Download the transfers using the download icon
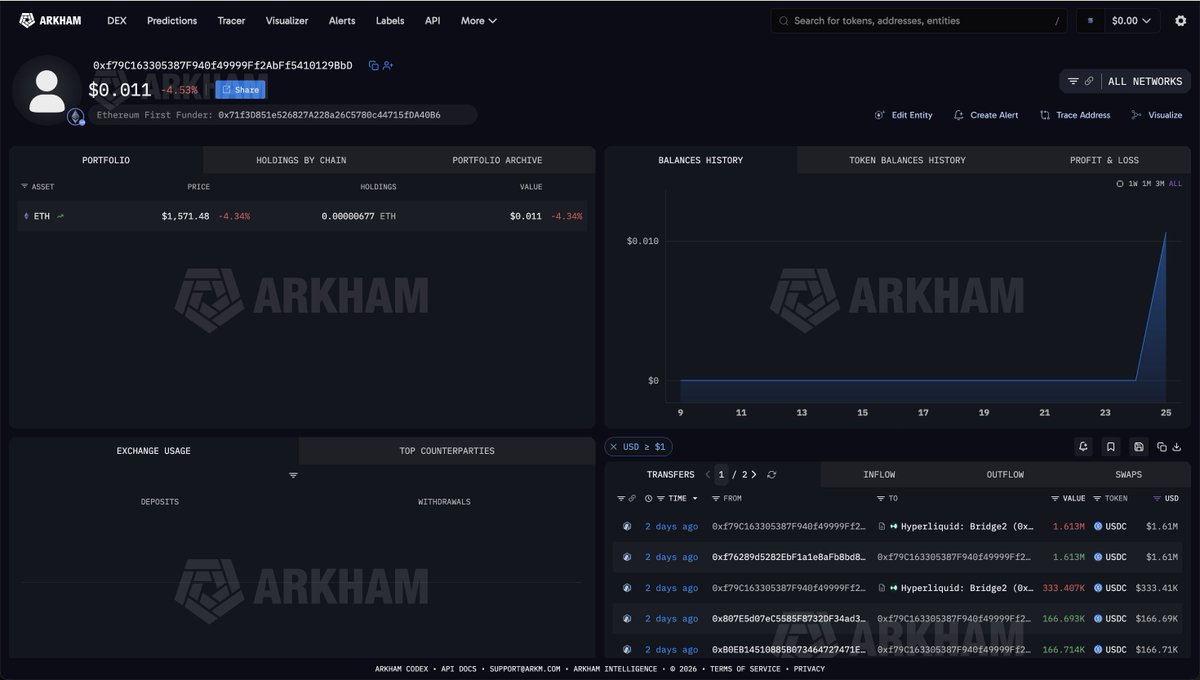Viewport: 1200px width, 680px height. 1177,447
